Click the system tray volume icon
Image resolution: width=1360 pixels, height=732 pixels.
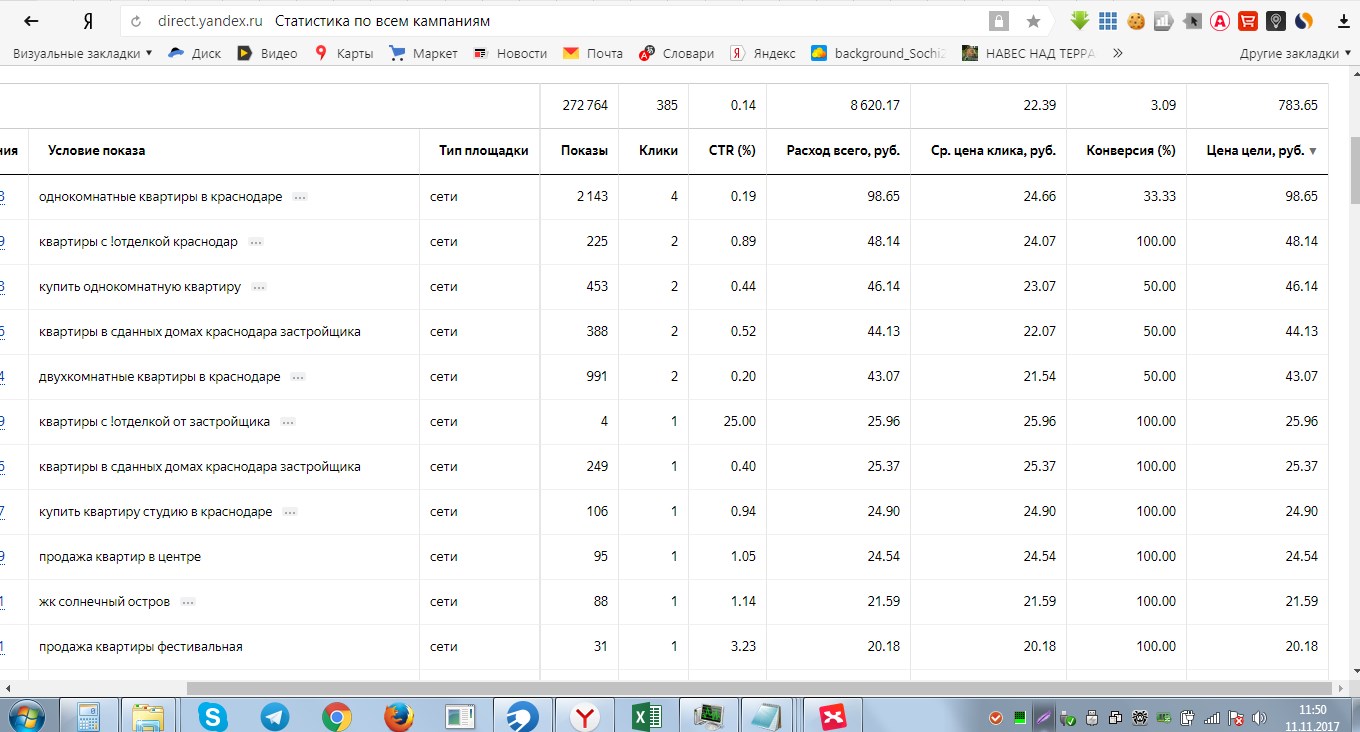[x=1259, y=717]
